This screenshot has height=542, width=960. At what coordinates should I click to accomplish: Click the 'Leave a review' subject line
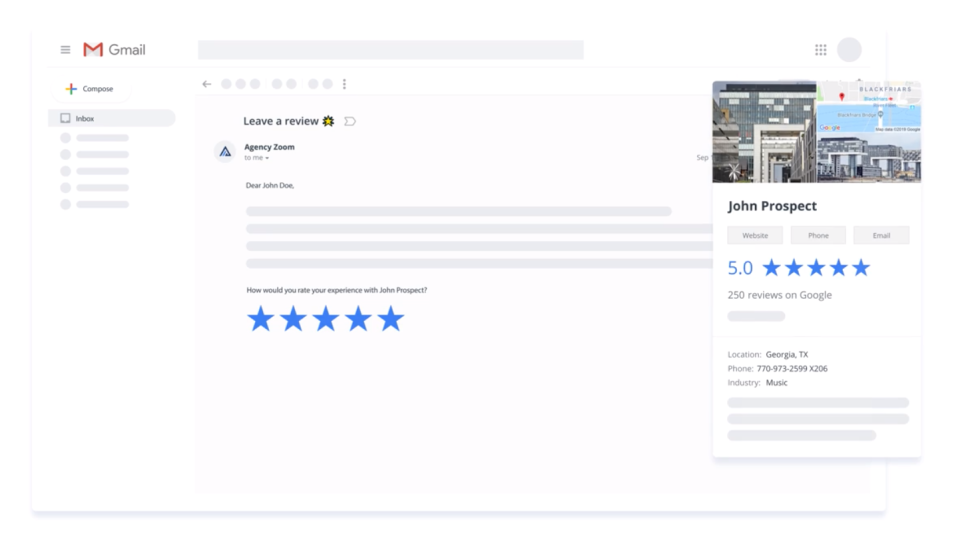point(281,121)
